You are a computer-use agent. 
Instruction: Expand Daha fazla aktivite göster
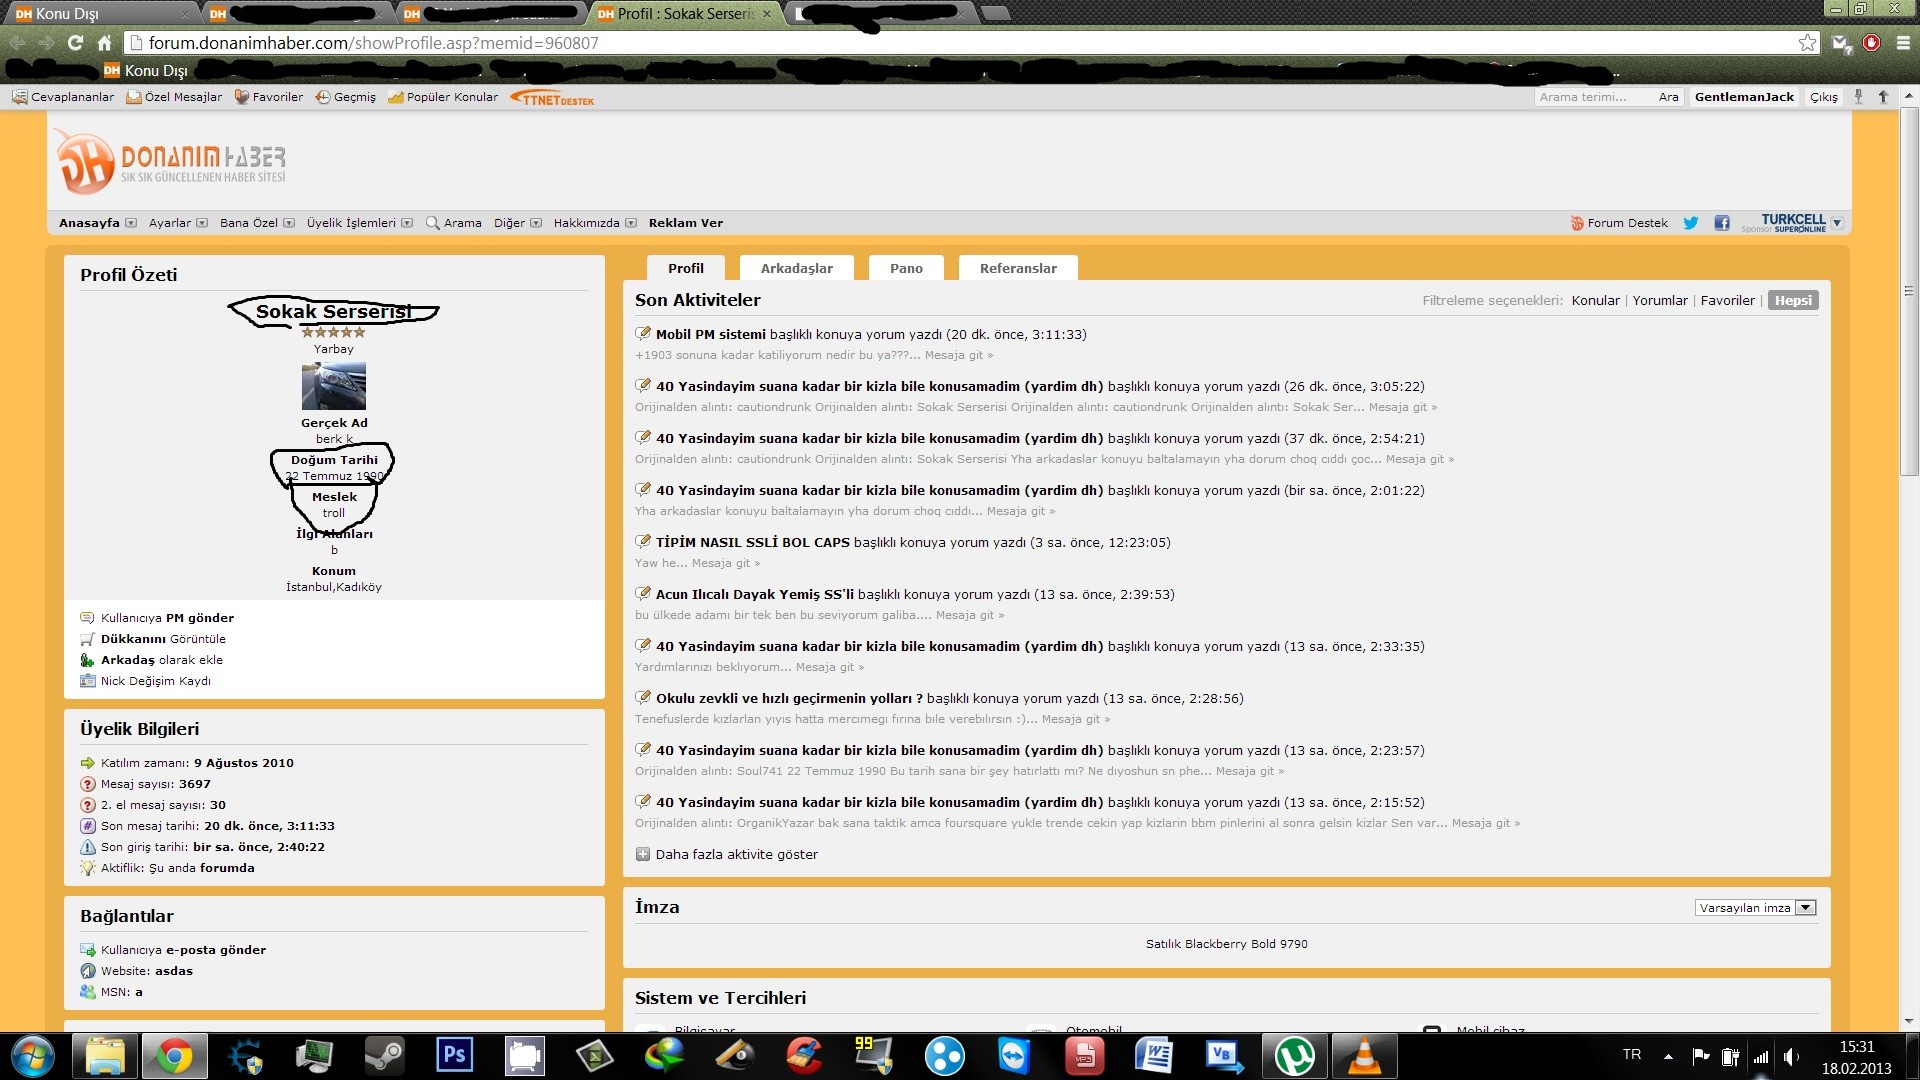727,854
